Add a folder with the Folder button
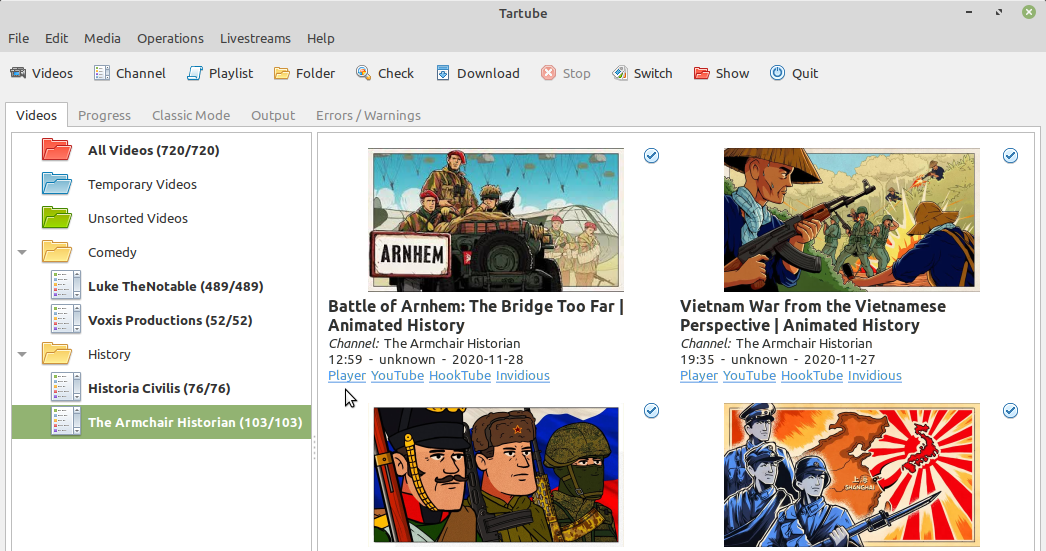Viewport: 1046px width, 551px height. 304,73
